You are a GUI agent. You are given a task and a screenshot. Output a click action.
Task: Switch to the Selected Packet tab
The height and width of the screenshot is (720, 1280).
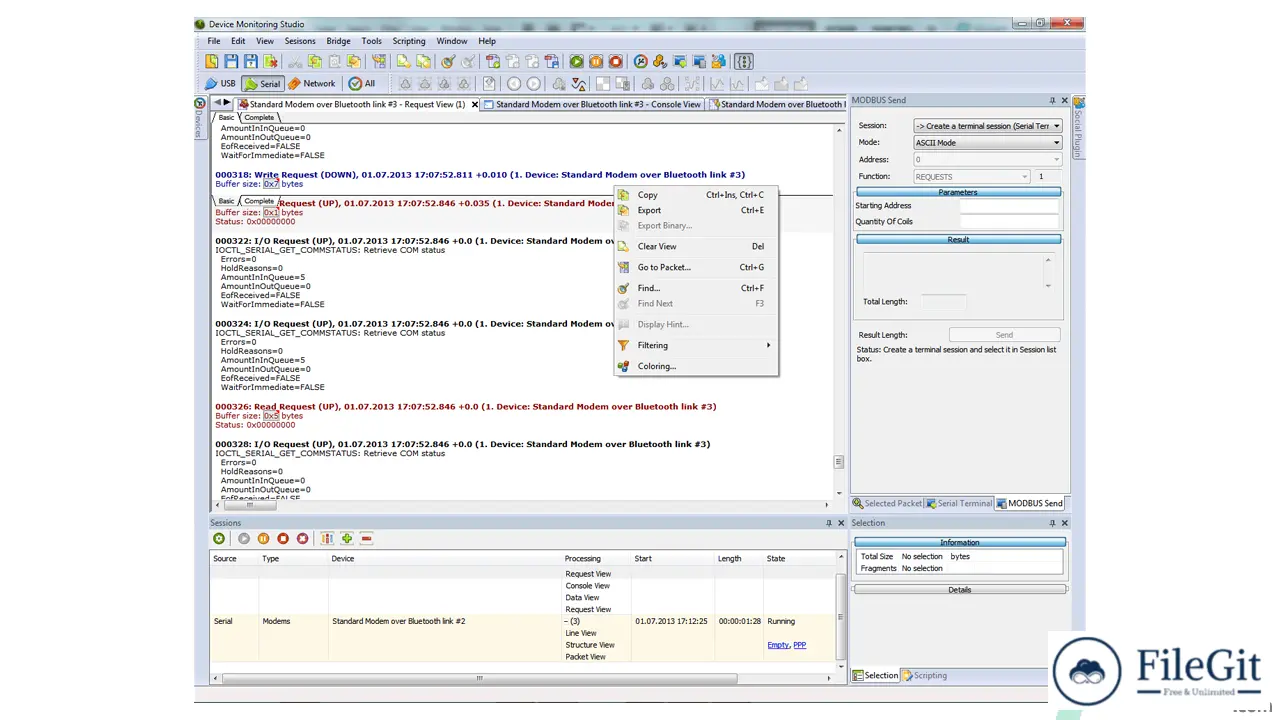click(887, 503)
